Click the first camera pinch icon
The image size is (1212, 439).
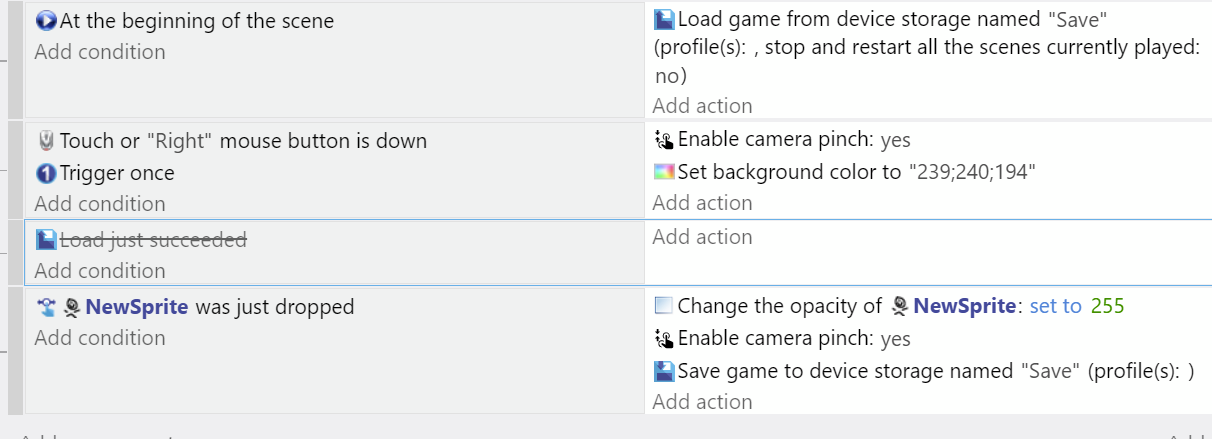(x=664, y=140)
